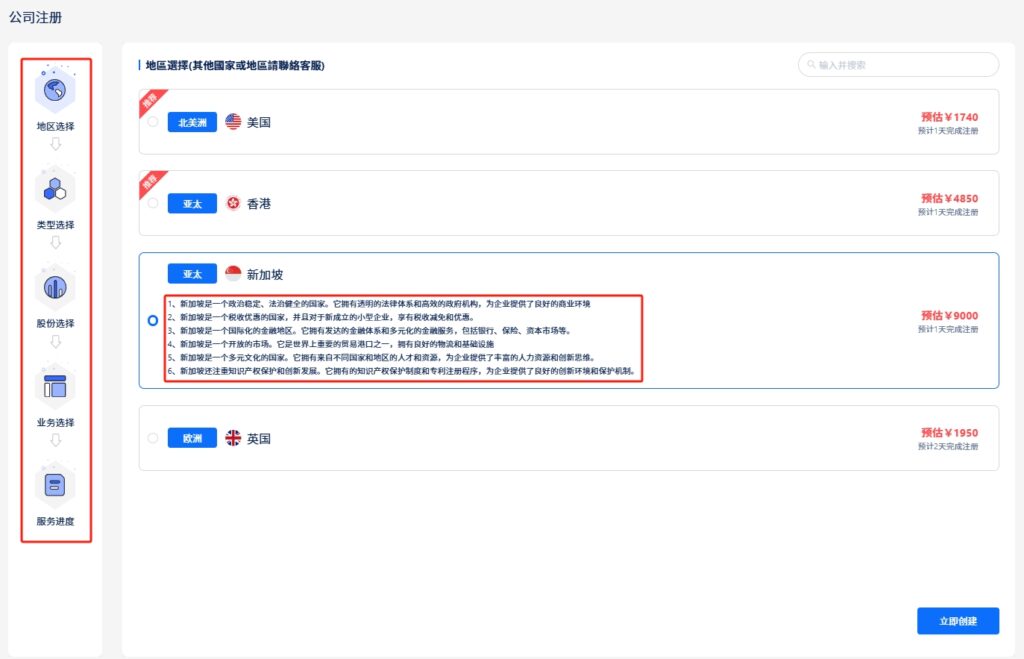Image resolution: width=1024 pixels, height=659 pixels.
Task: Click the 预估¥1950 price
Action: tap(950, 432)
